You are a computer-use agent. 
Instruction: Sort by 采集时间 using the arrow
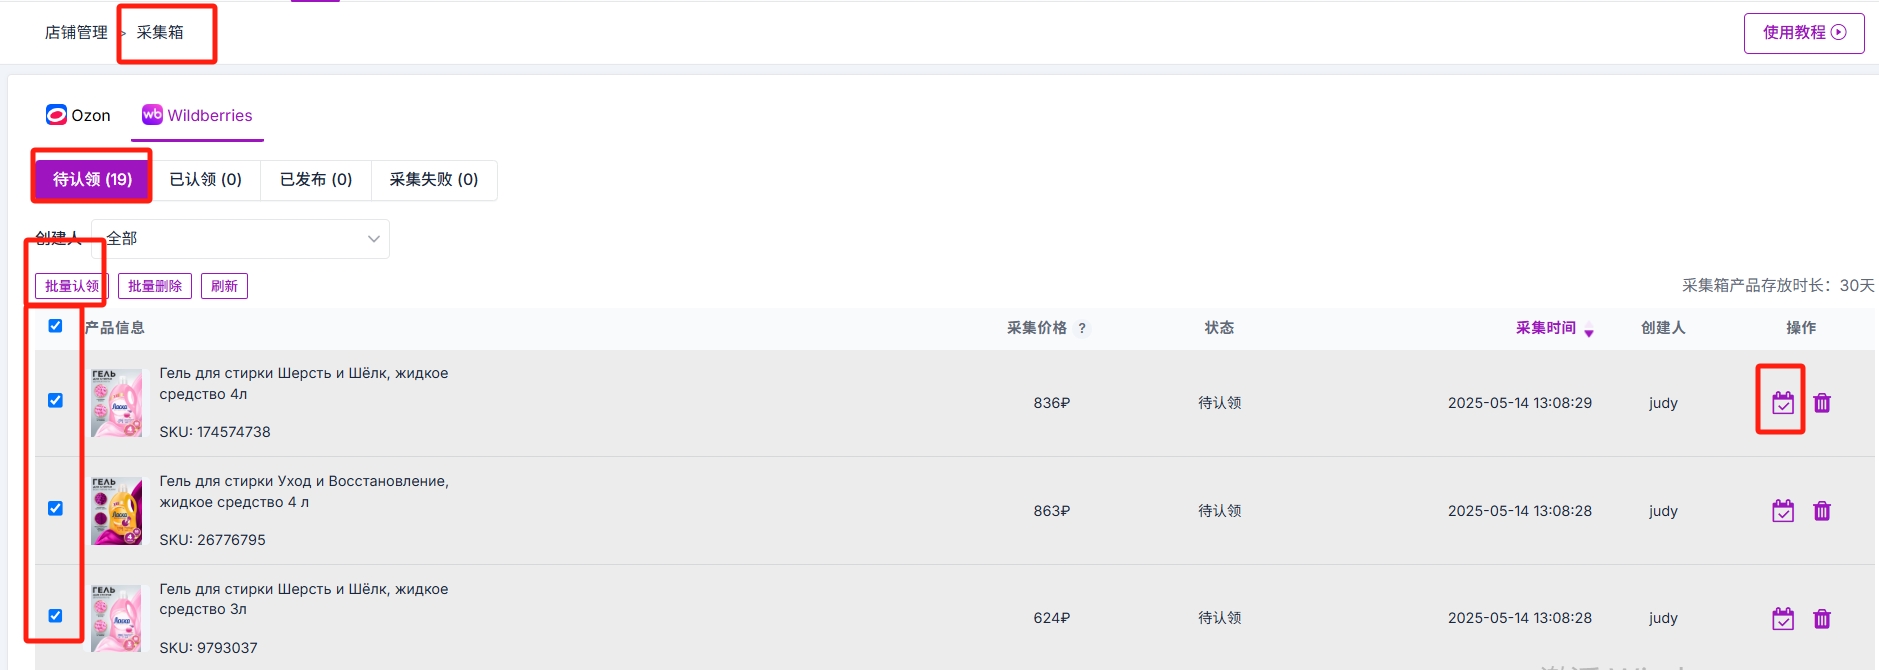coord(1588,332)
